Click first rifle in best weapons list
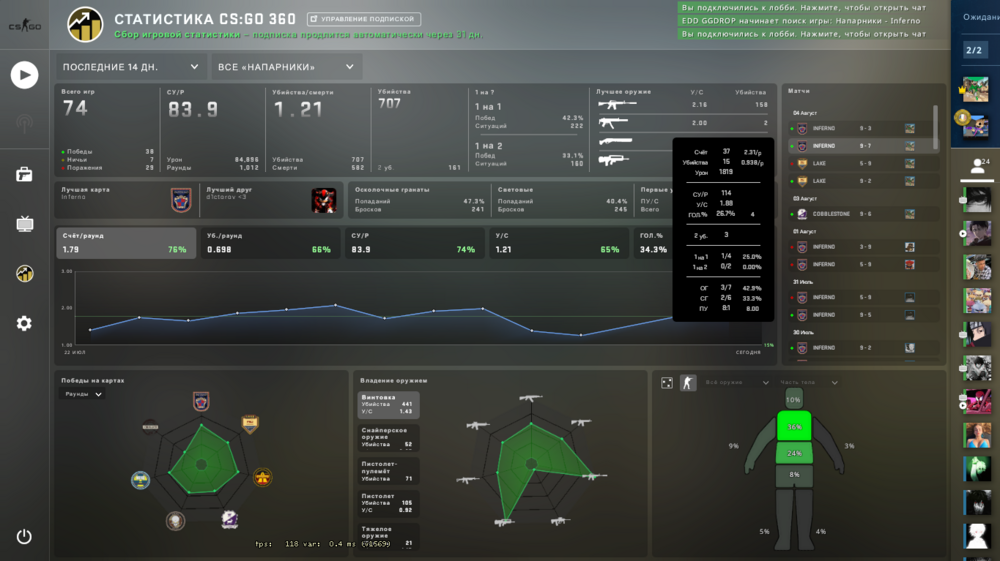 [x=617, y=104]
